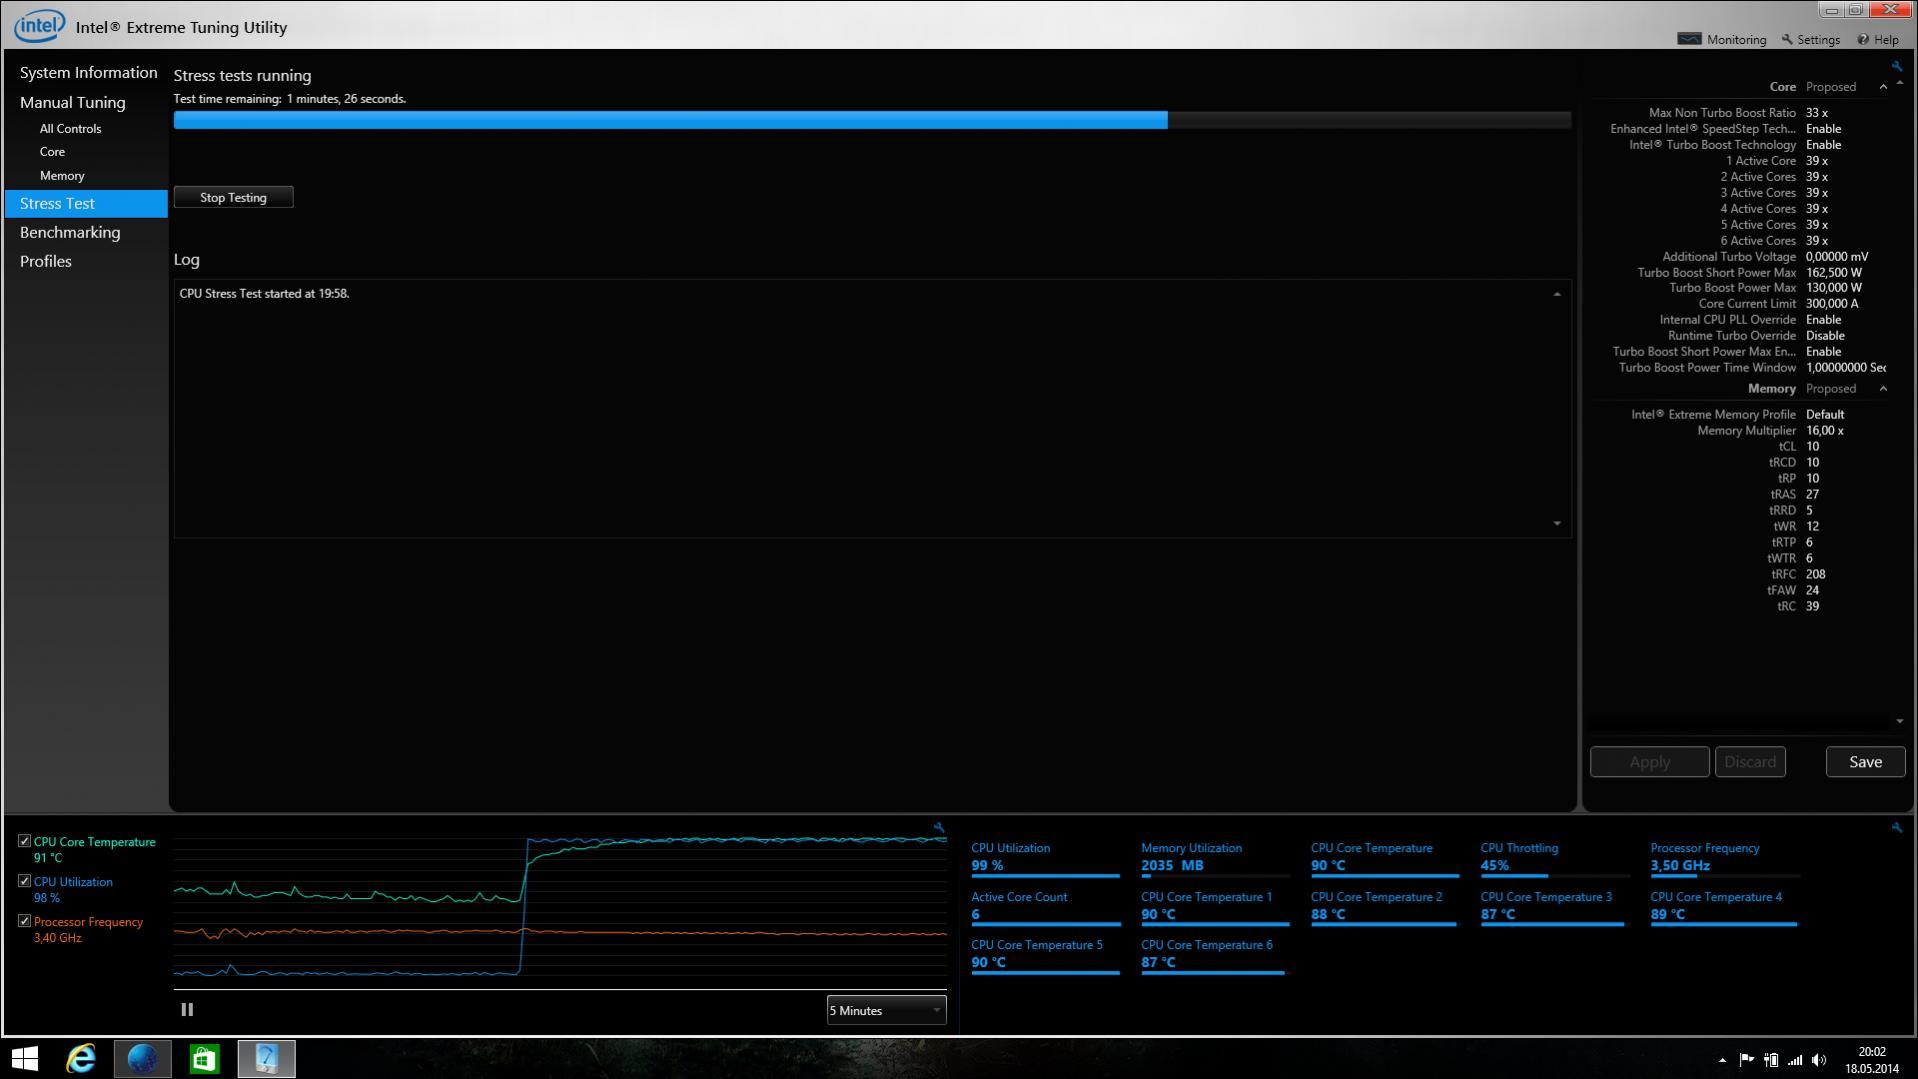
Task: Toggle the Processor Frequency graph checkbox
Action: point(24,921)
